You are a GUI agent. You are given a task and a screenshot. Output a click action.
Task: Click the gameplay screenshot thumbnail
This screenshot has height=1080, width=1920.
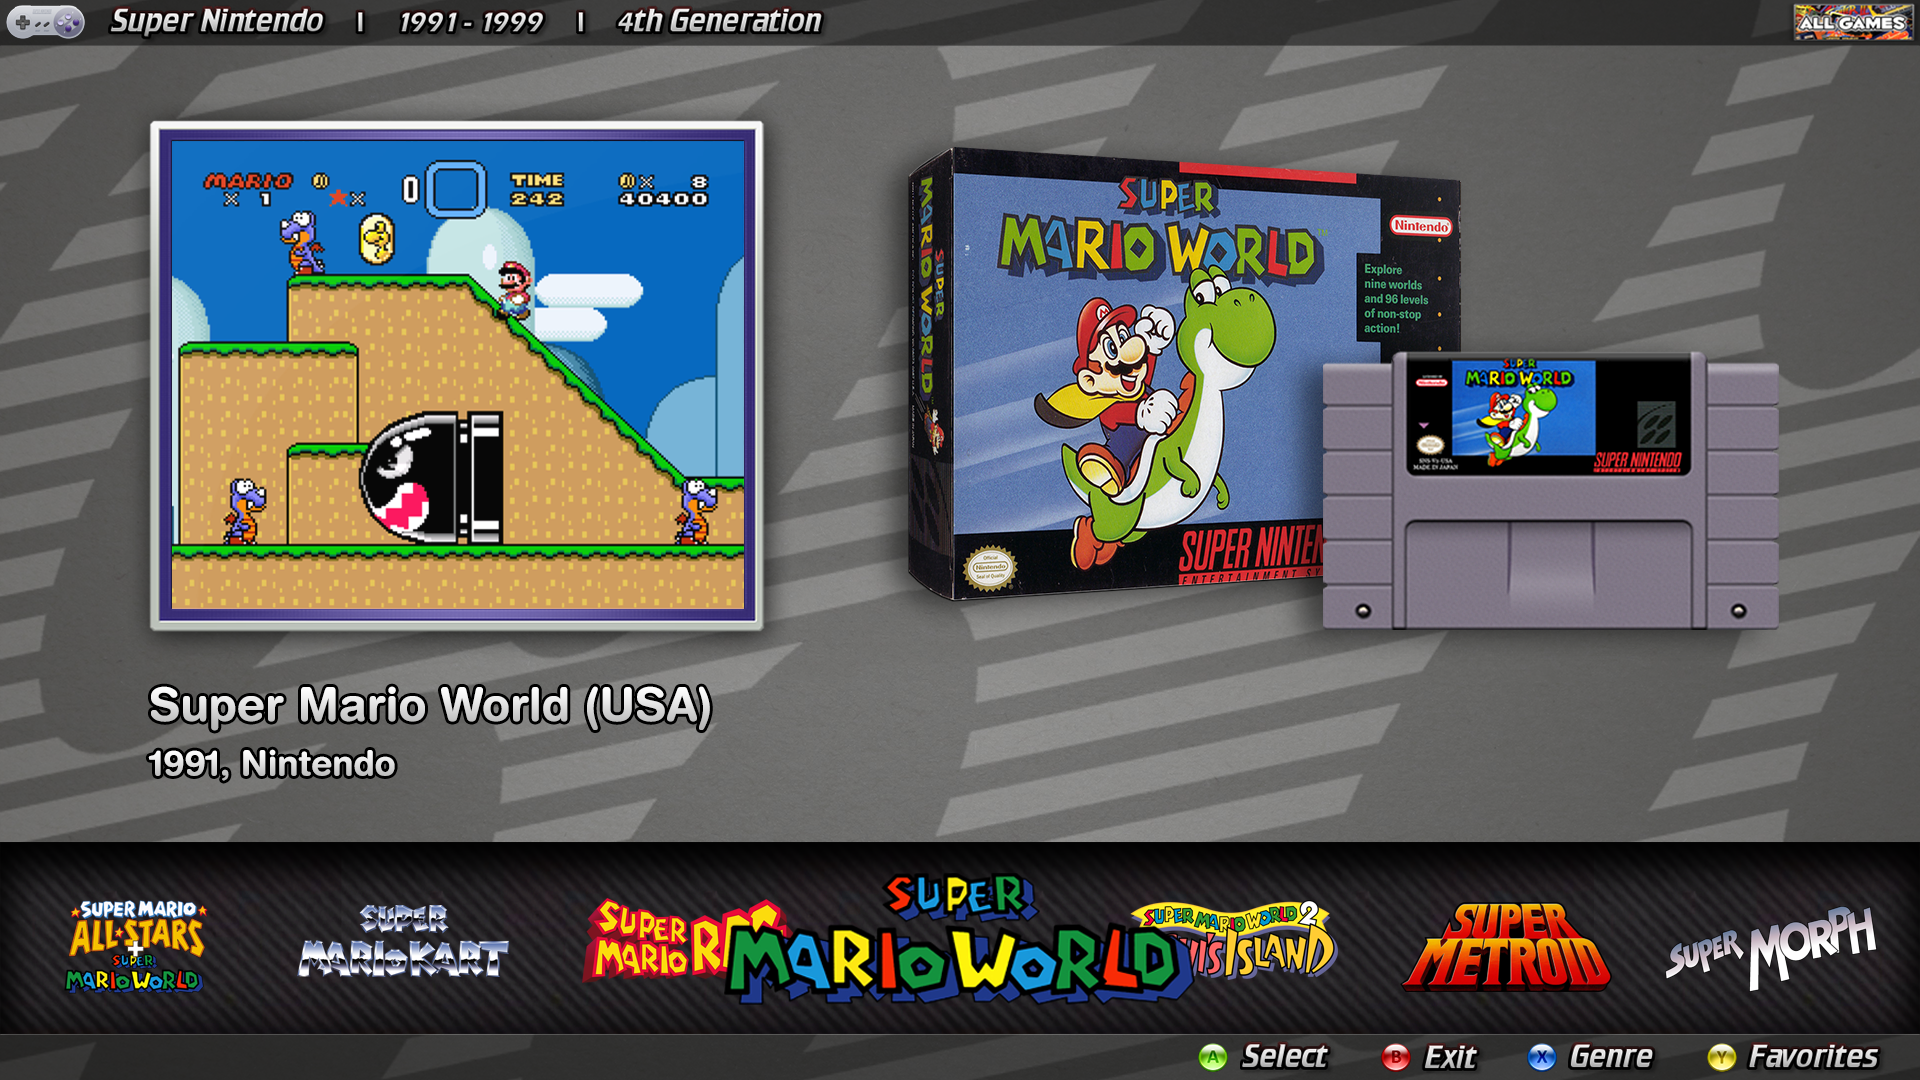point(455,380)
